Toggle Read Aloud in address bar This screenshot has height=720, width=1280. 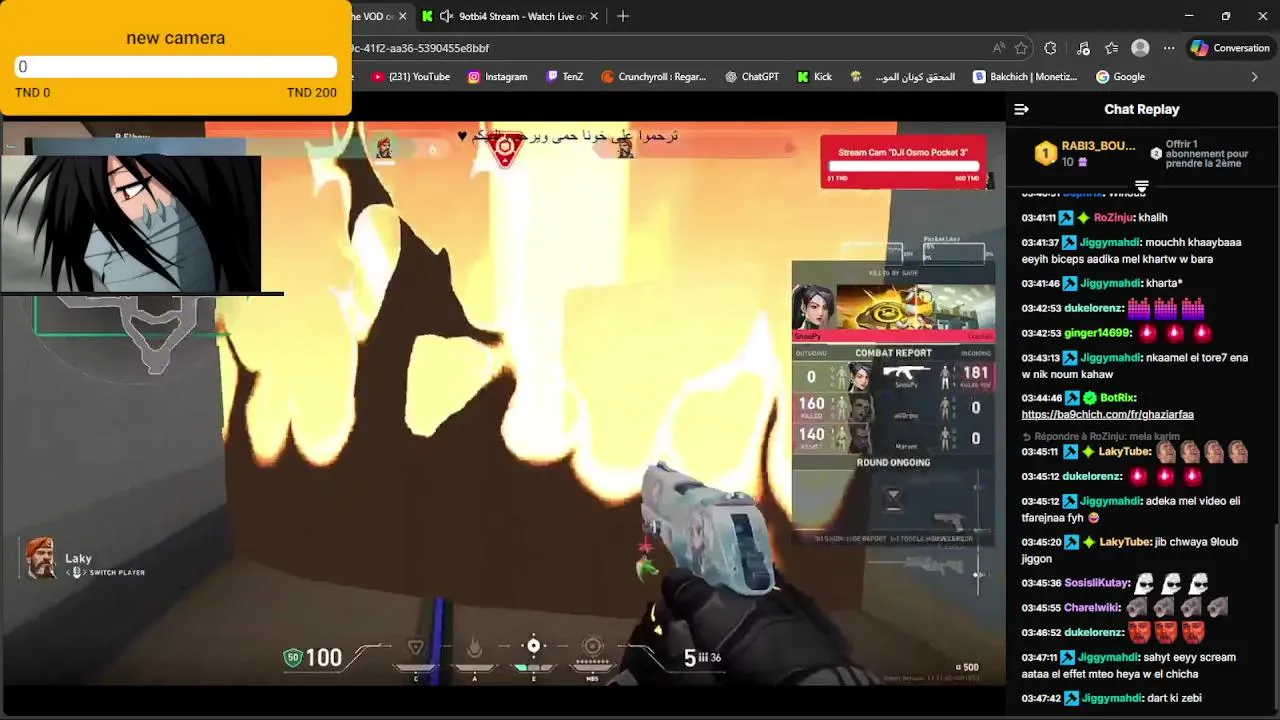tap(999, 48)
